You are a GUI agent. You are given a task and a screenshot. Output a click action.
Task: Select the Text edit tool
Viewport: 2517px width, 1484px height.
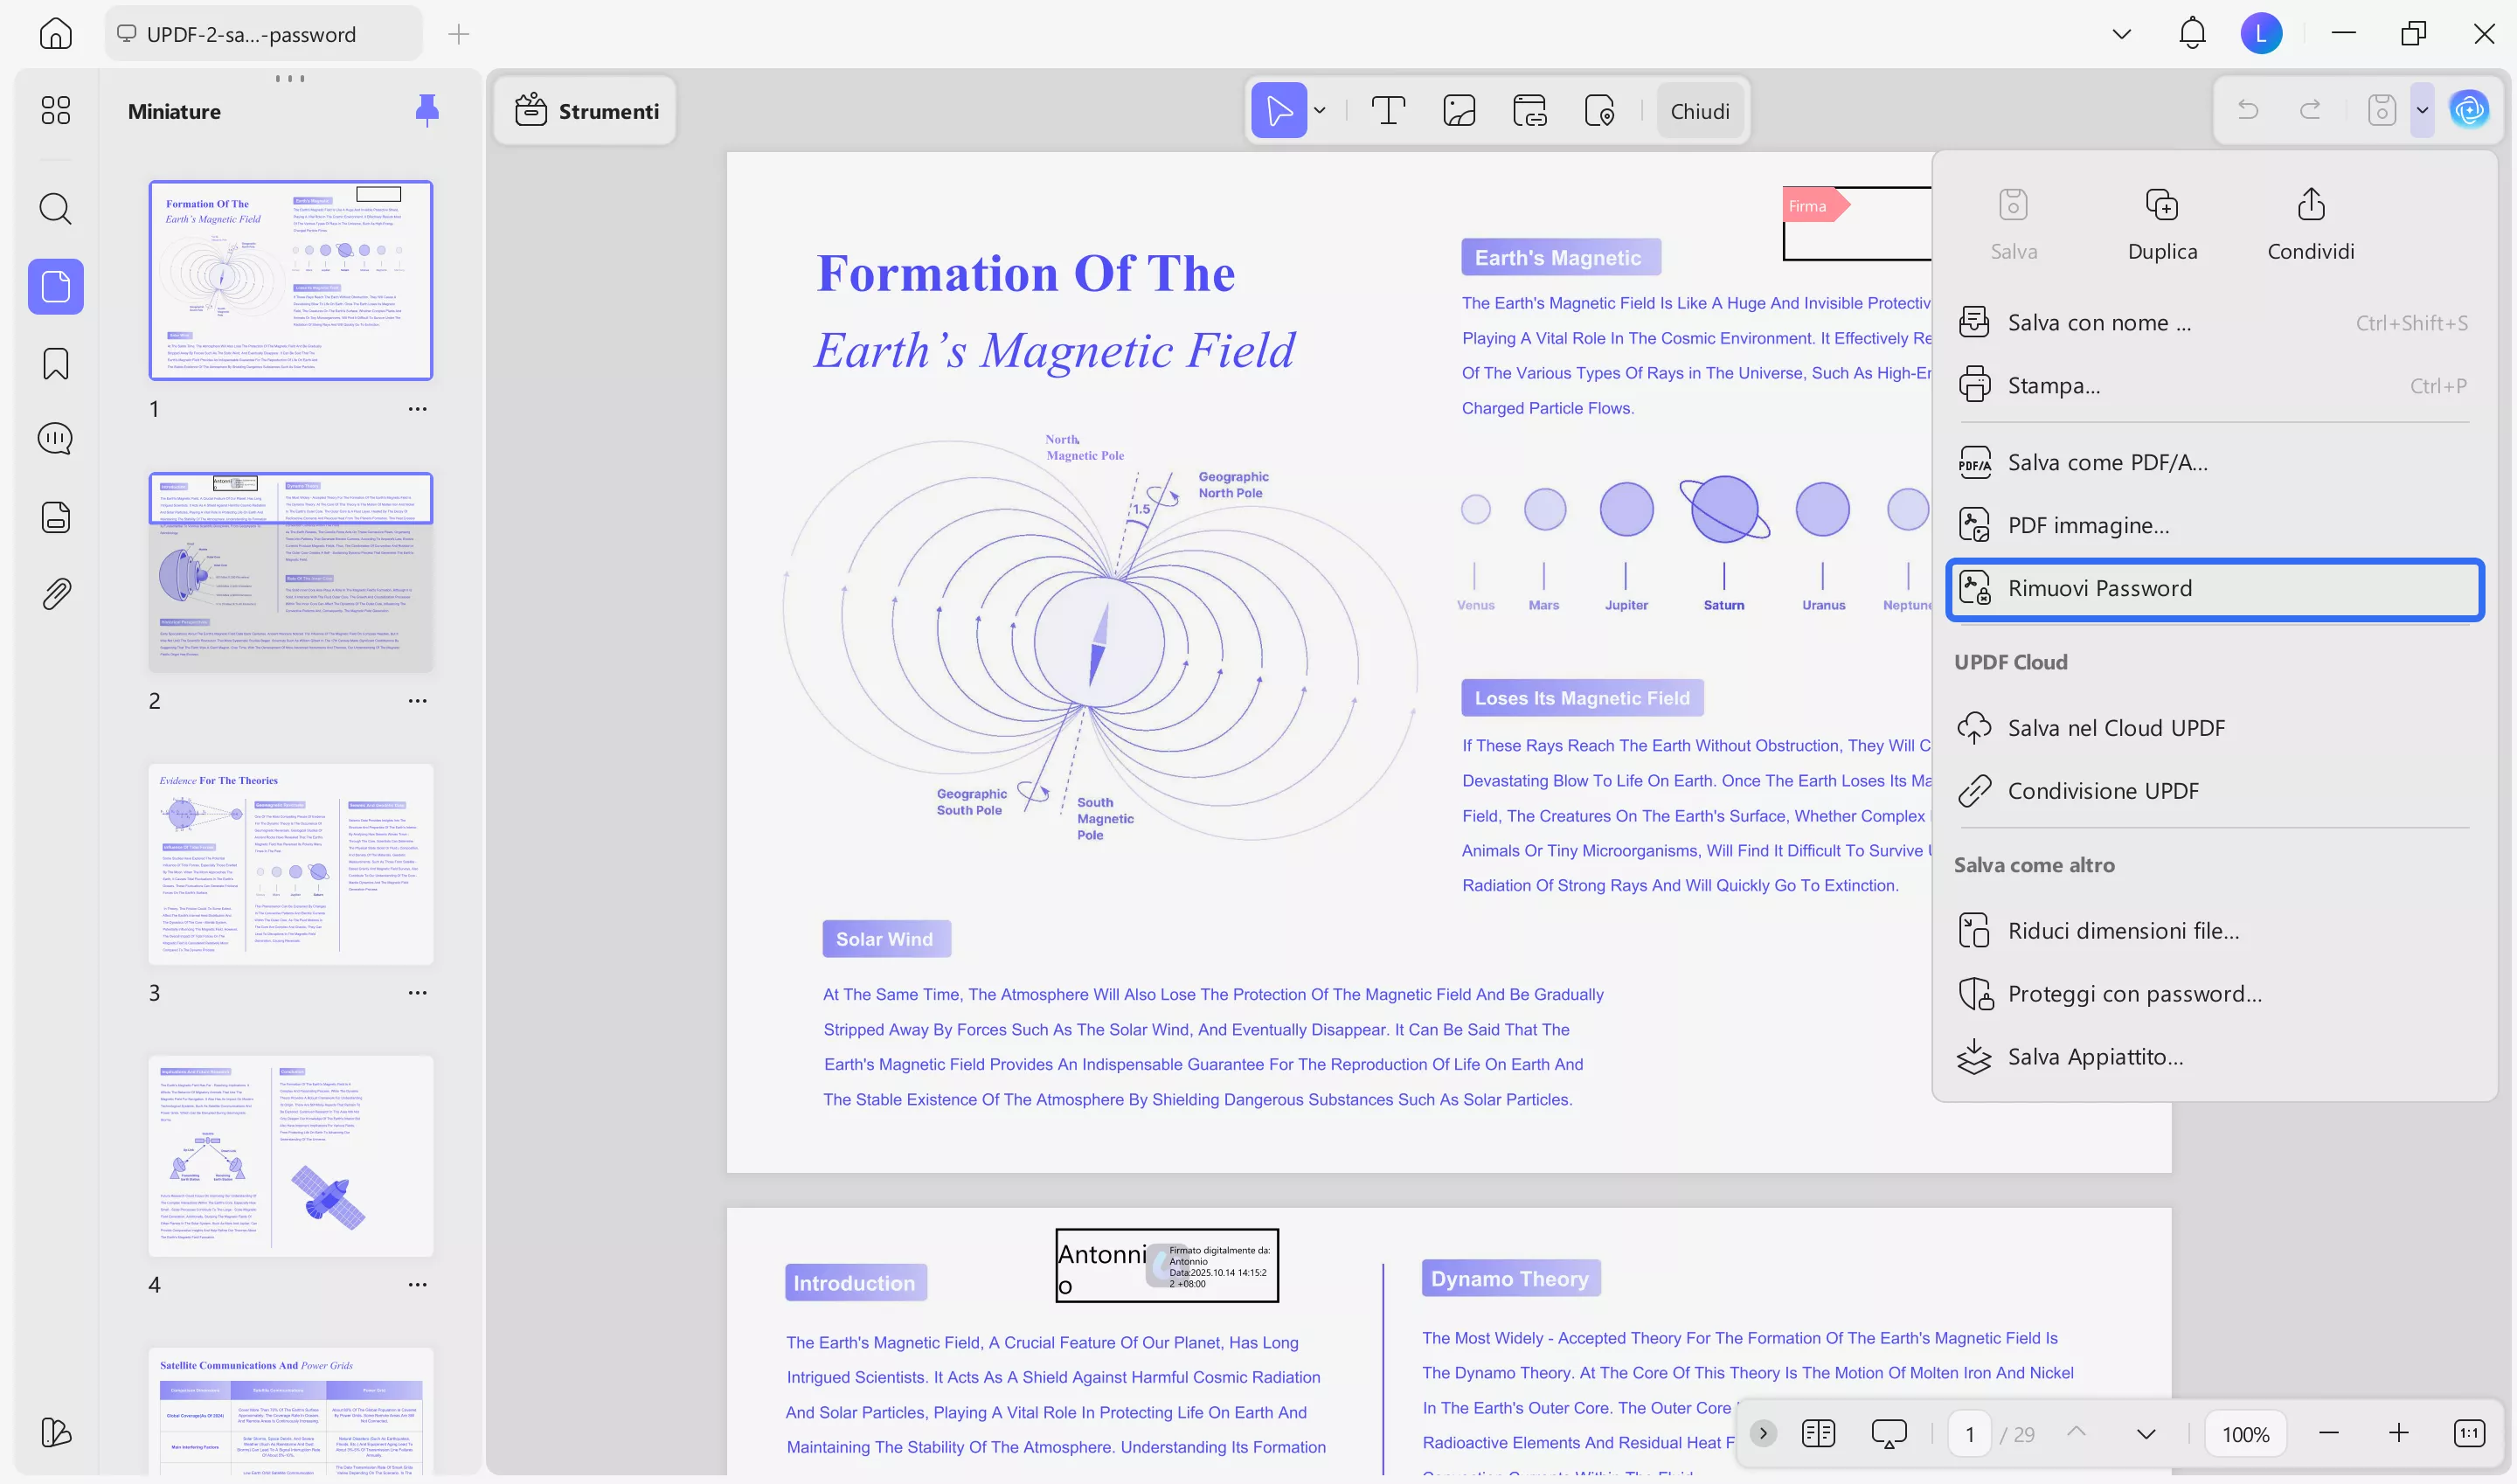tap(1388, 110)
